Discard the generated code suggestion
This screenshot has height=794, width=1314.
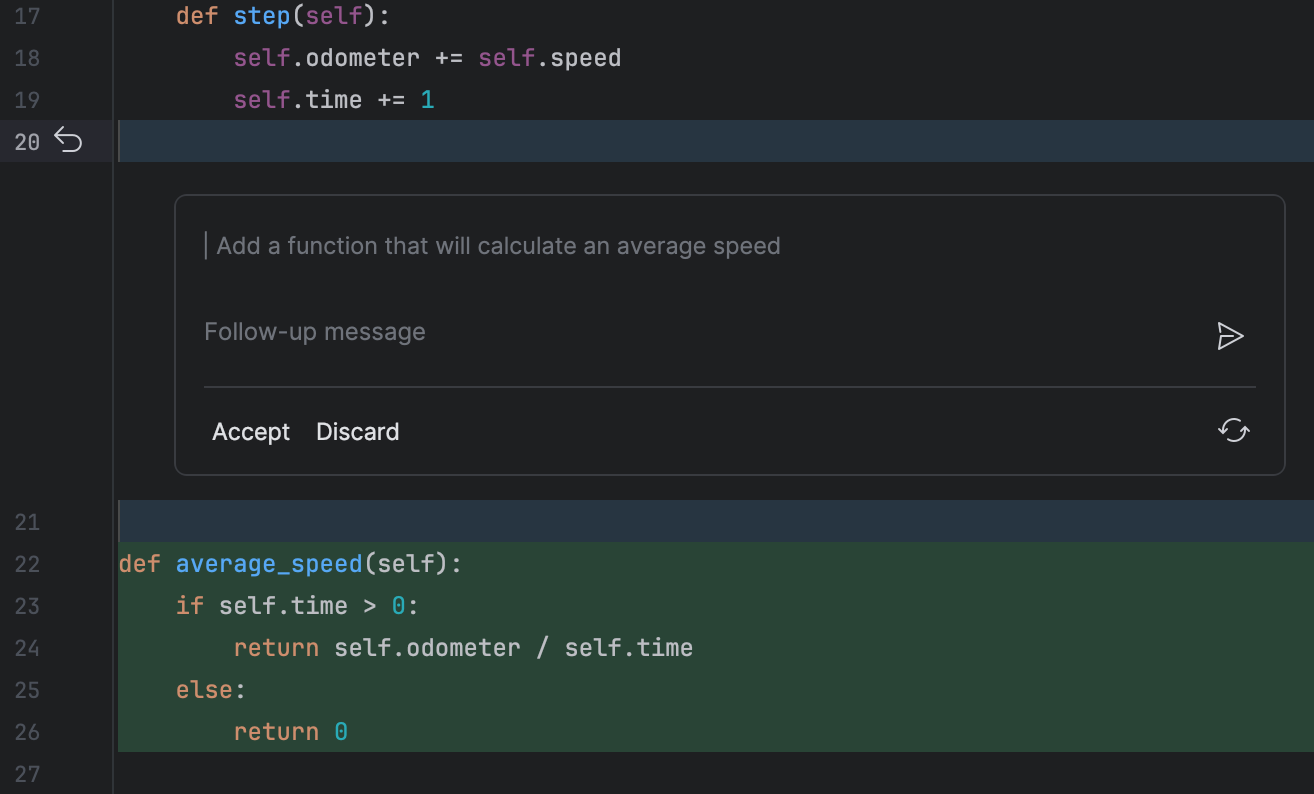pos(357,432)
